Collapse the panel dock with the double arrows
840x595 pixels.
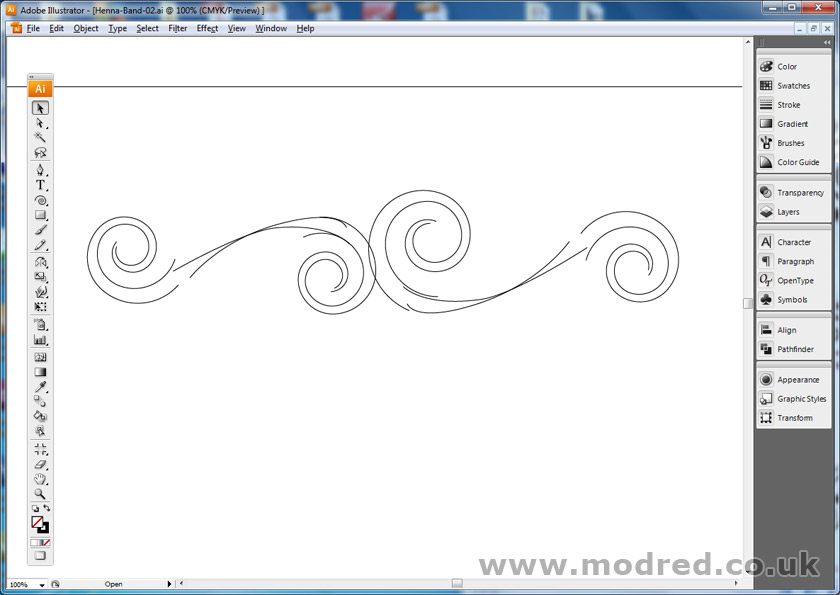[827, 42]
